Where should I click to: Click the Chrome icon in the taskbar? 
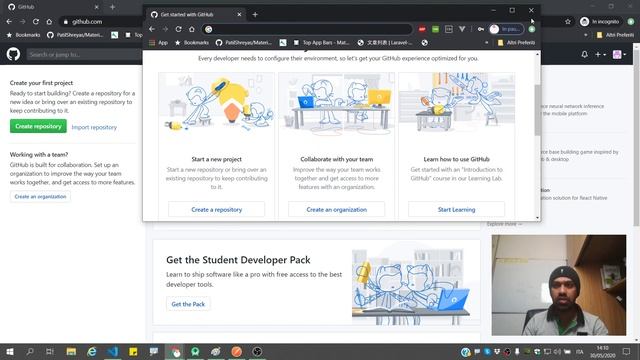pos(175,351)
